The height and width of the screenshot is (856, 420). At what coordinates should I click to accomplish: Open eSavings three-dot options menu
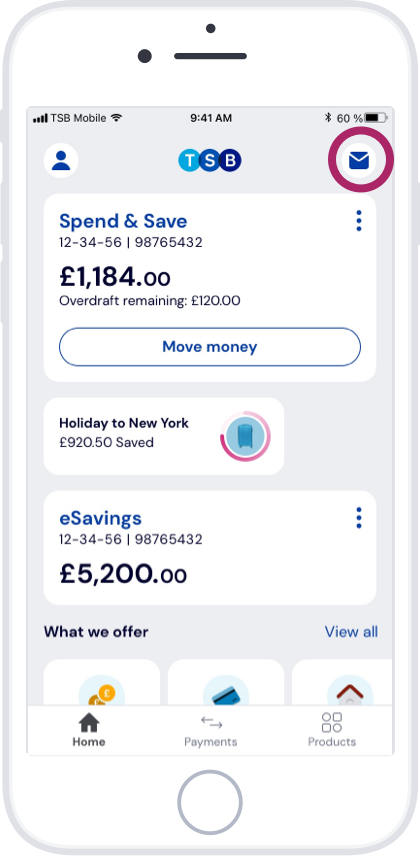click(359, 518)
